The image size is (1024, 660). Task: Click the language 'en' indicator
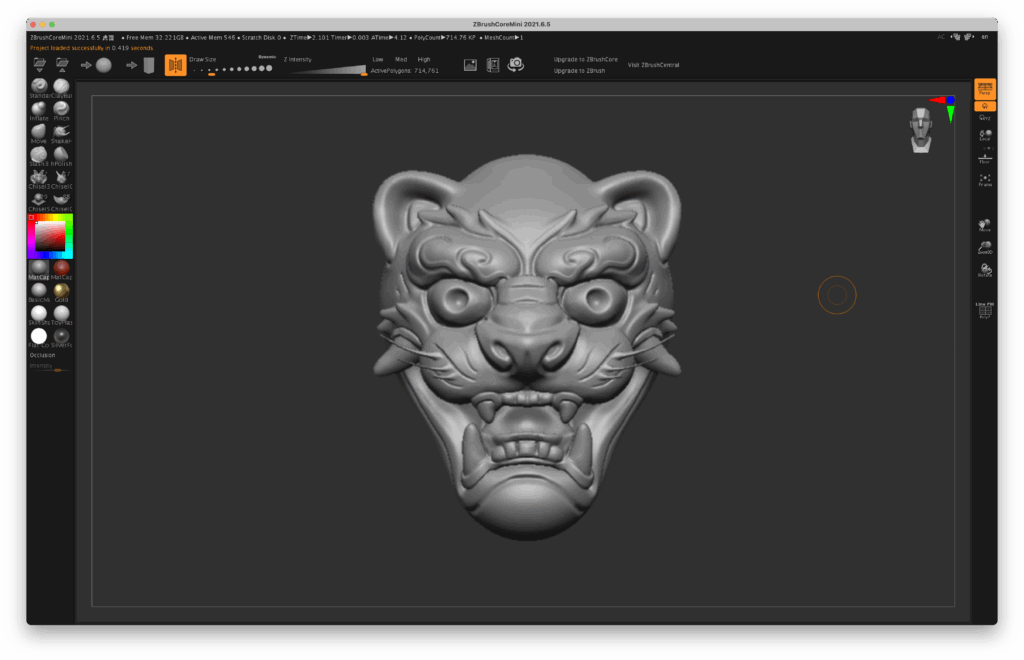coord(985,37)
